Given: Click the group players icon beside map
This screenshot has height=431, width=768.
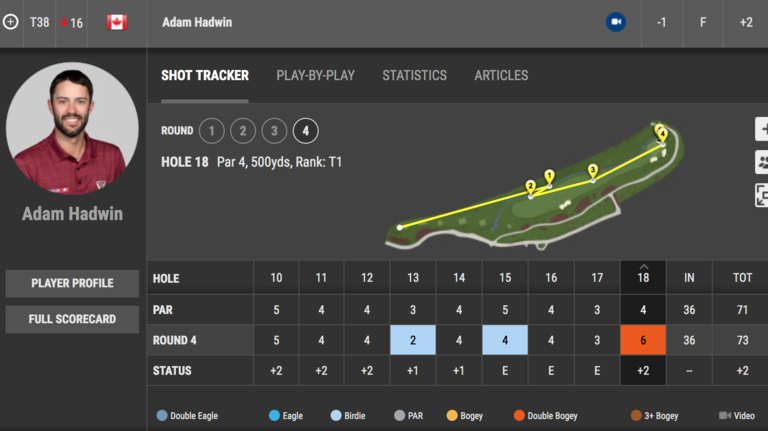Looking at the screenshot, I should coord(761,162).
